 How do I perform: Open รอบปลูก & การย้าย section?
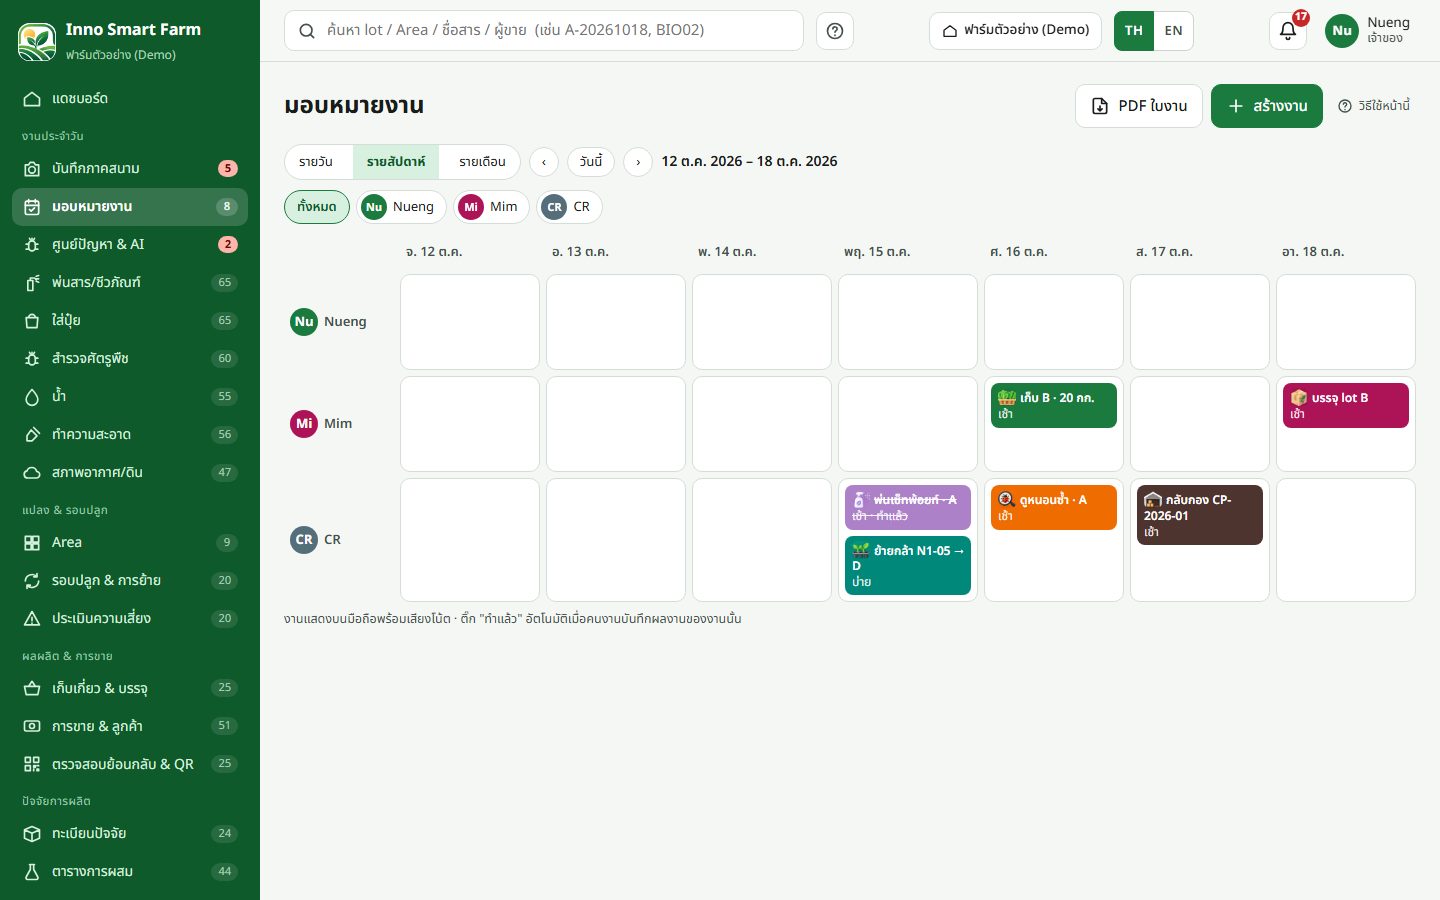(130, 581)
